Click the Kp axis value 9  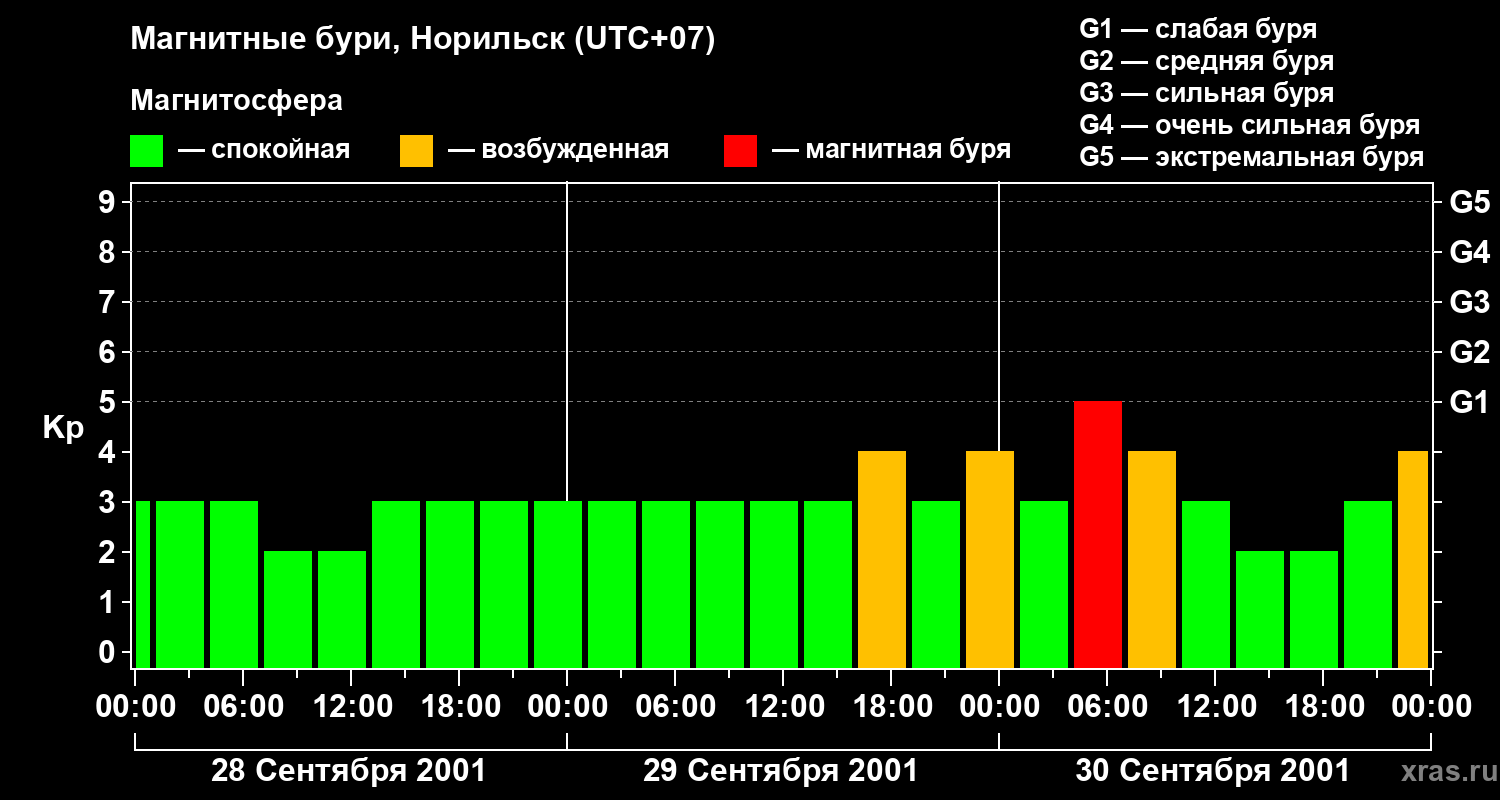108,202
